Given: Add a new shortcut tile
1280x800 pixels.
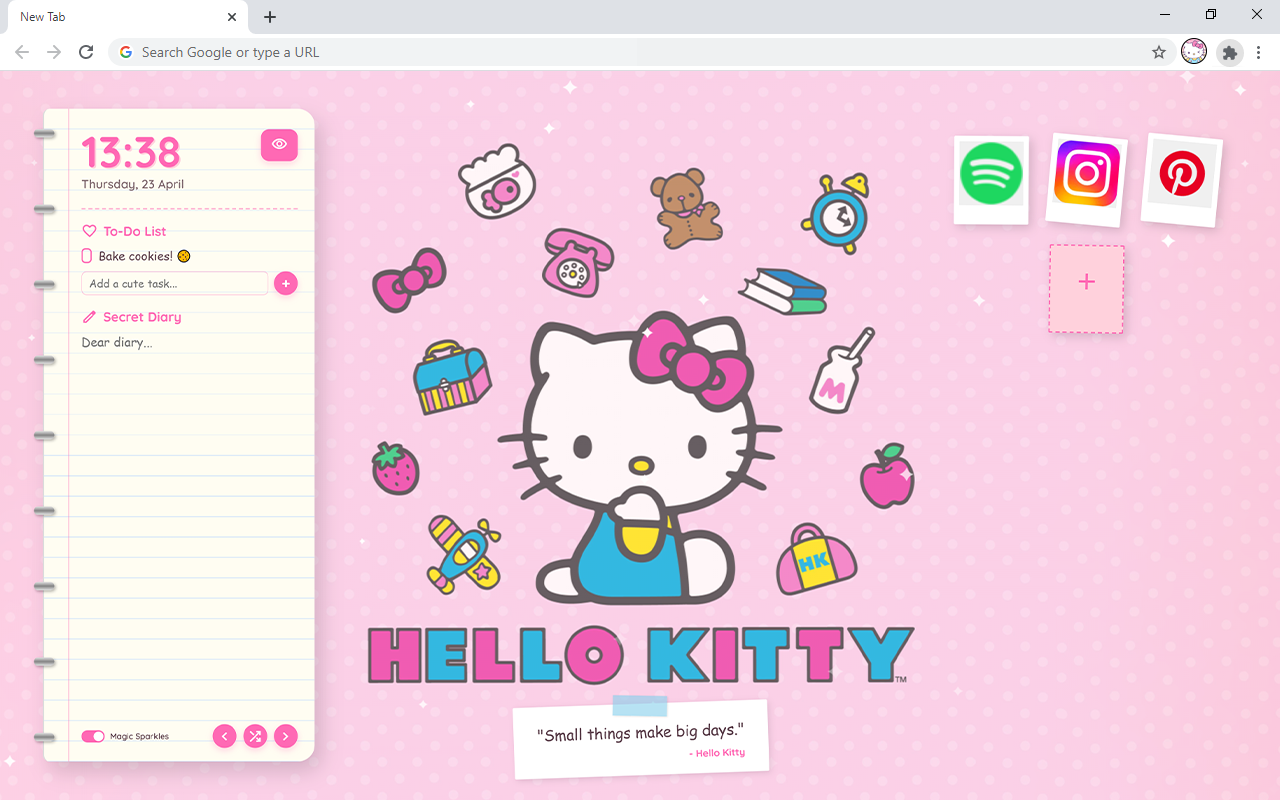Looking at the screenshot, I should (x=1086, y=289).
